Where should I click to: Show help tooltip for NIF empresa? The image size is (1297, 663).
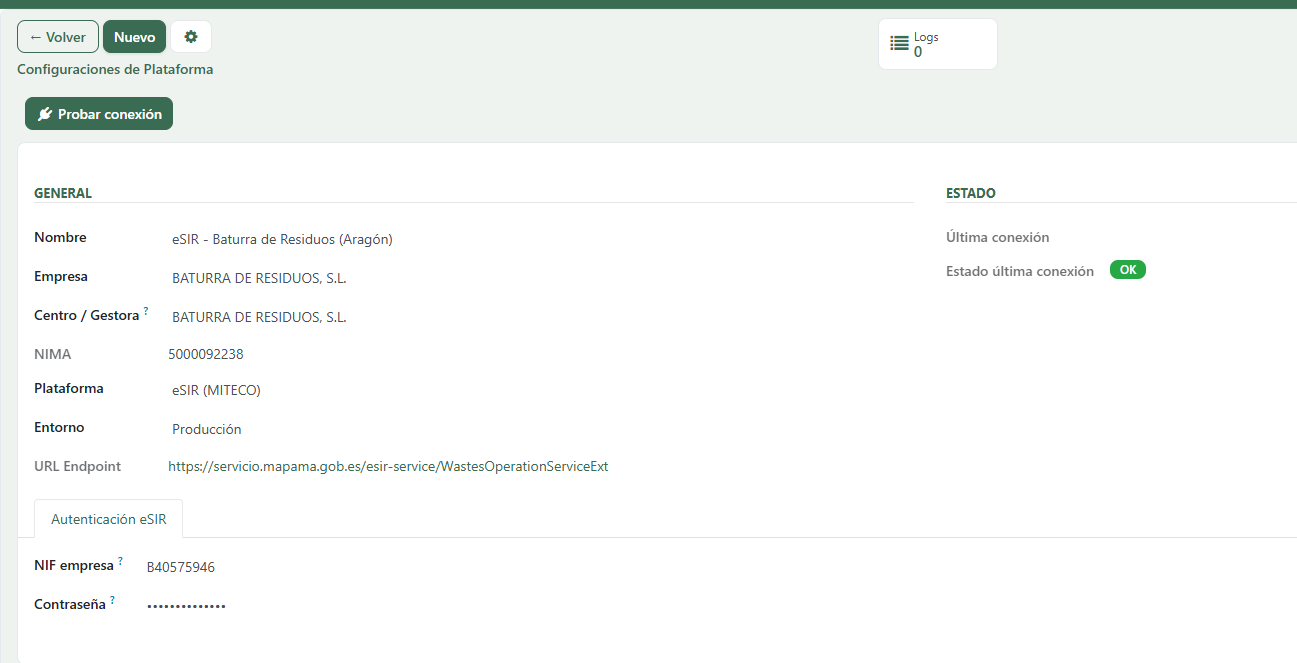click(121, 561)
